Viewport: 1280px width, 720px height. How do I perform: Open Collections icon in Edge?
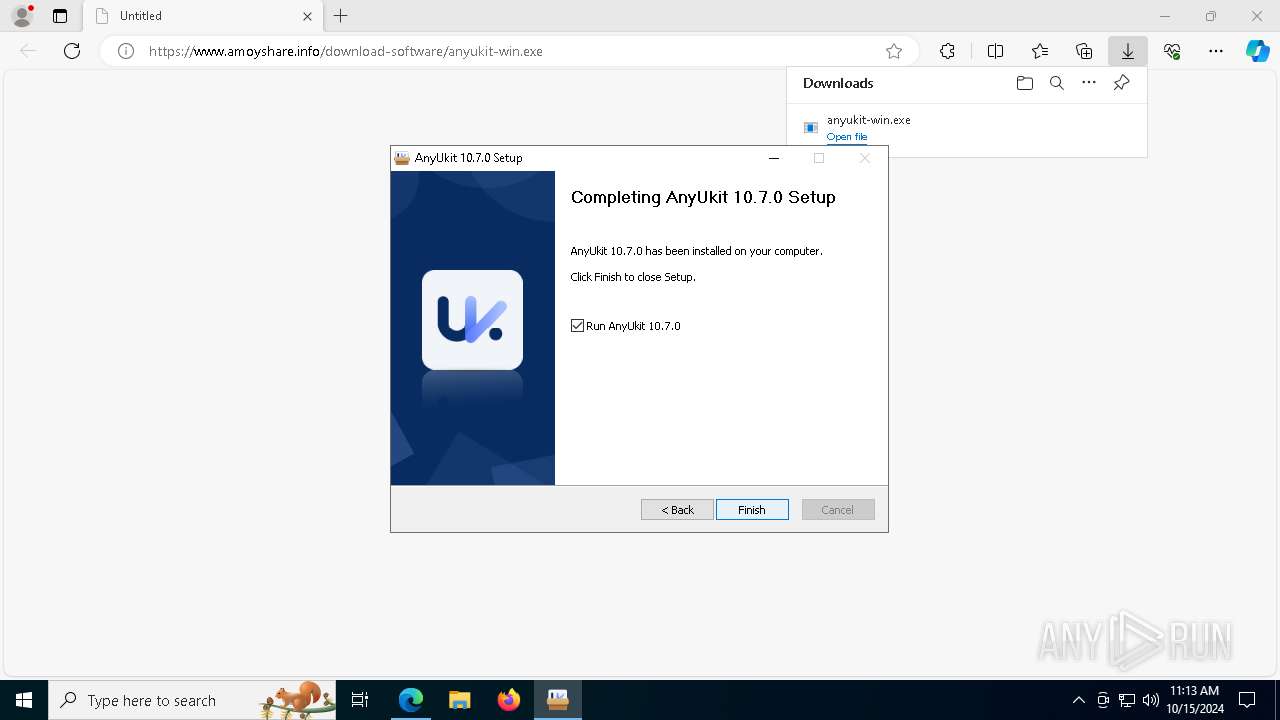1084,51
